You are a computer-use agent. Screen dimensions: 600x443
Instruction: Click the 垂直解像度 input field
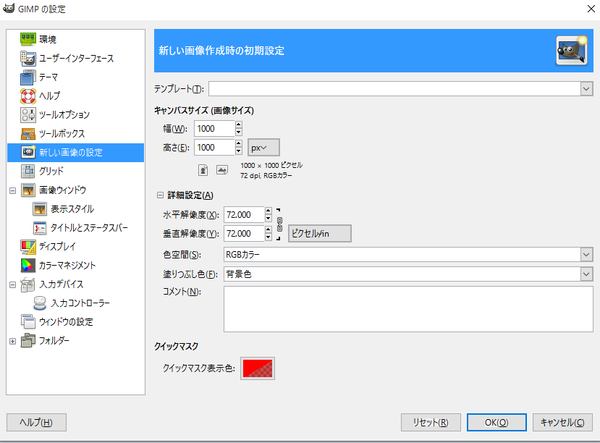pyautogui.click(x=244, y=233)
